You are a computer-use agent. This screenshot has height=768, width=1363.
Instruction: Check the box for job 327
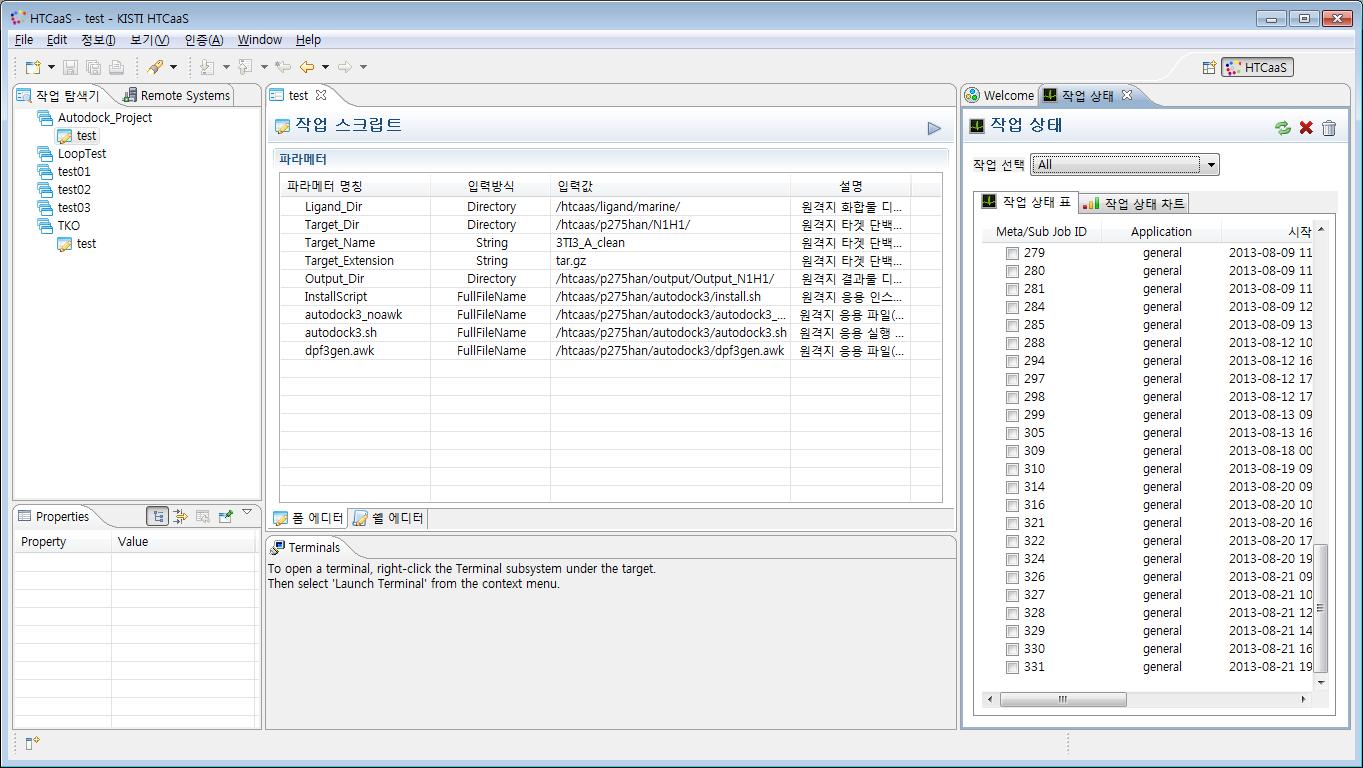(1012, 595)
